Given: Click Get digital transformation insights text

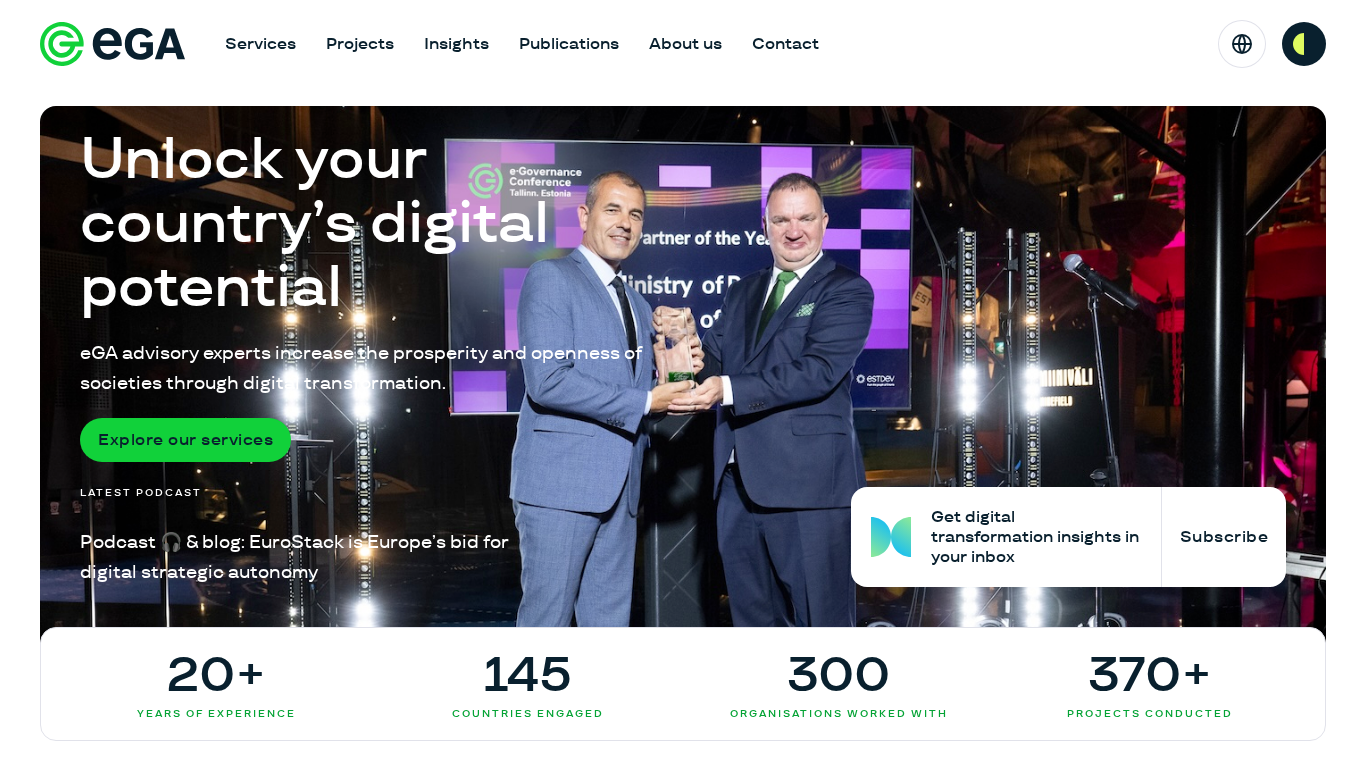Looking at the screenshot, I should [x=1035, y=537].
